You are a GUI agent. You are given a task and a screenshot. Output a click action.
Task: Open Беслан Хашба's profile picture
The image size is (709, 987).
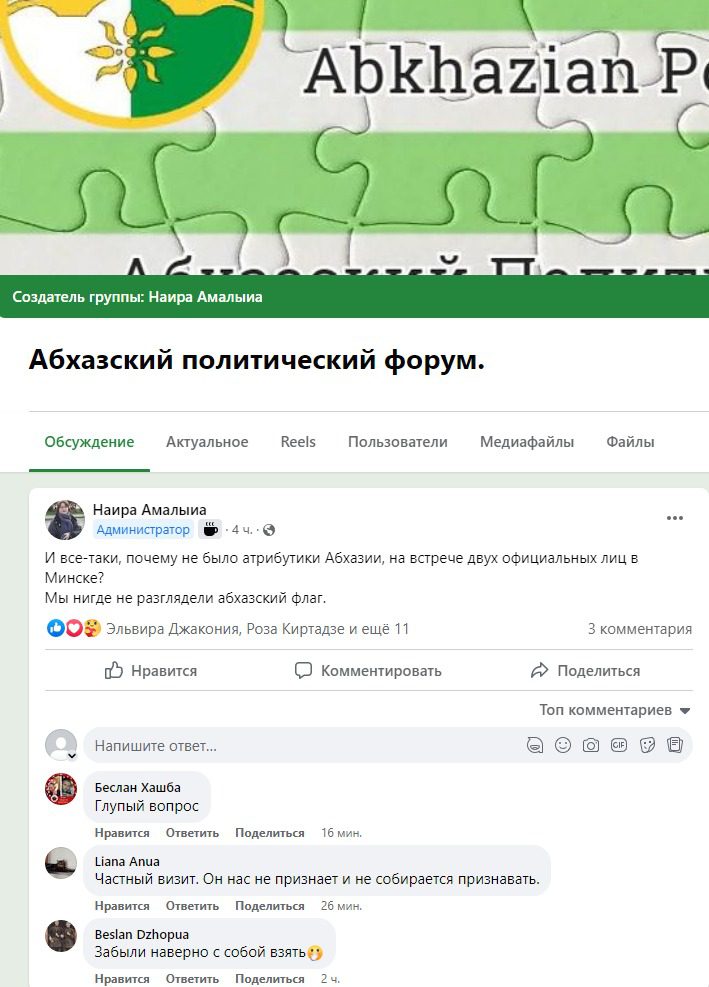pyautogui.click(x=61, y=789)
